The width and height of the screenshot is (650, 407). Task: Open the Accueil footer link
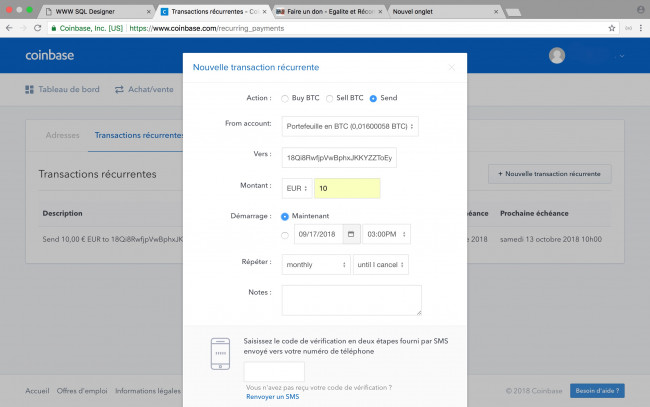coord(37,391)
